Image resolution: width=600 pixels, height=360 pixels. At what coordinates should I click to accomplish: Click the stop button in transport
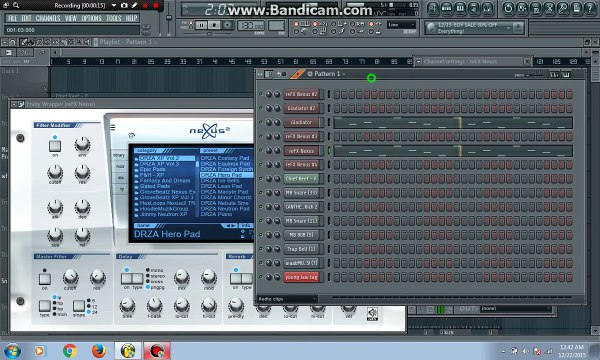tap(215, 26)
